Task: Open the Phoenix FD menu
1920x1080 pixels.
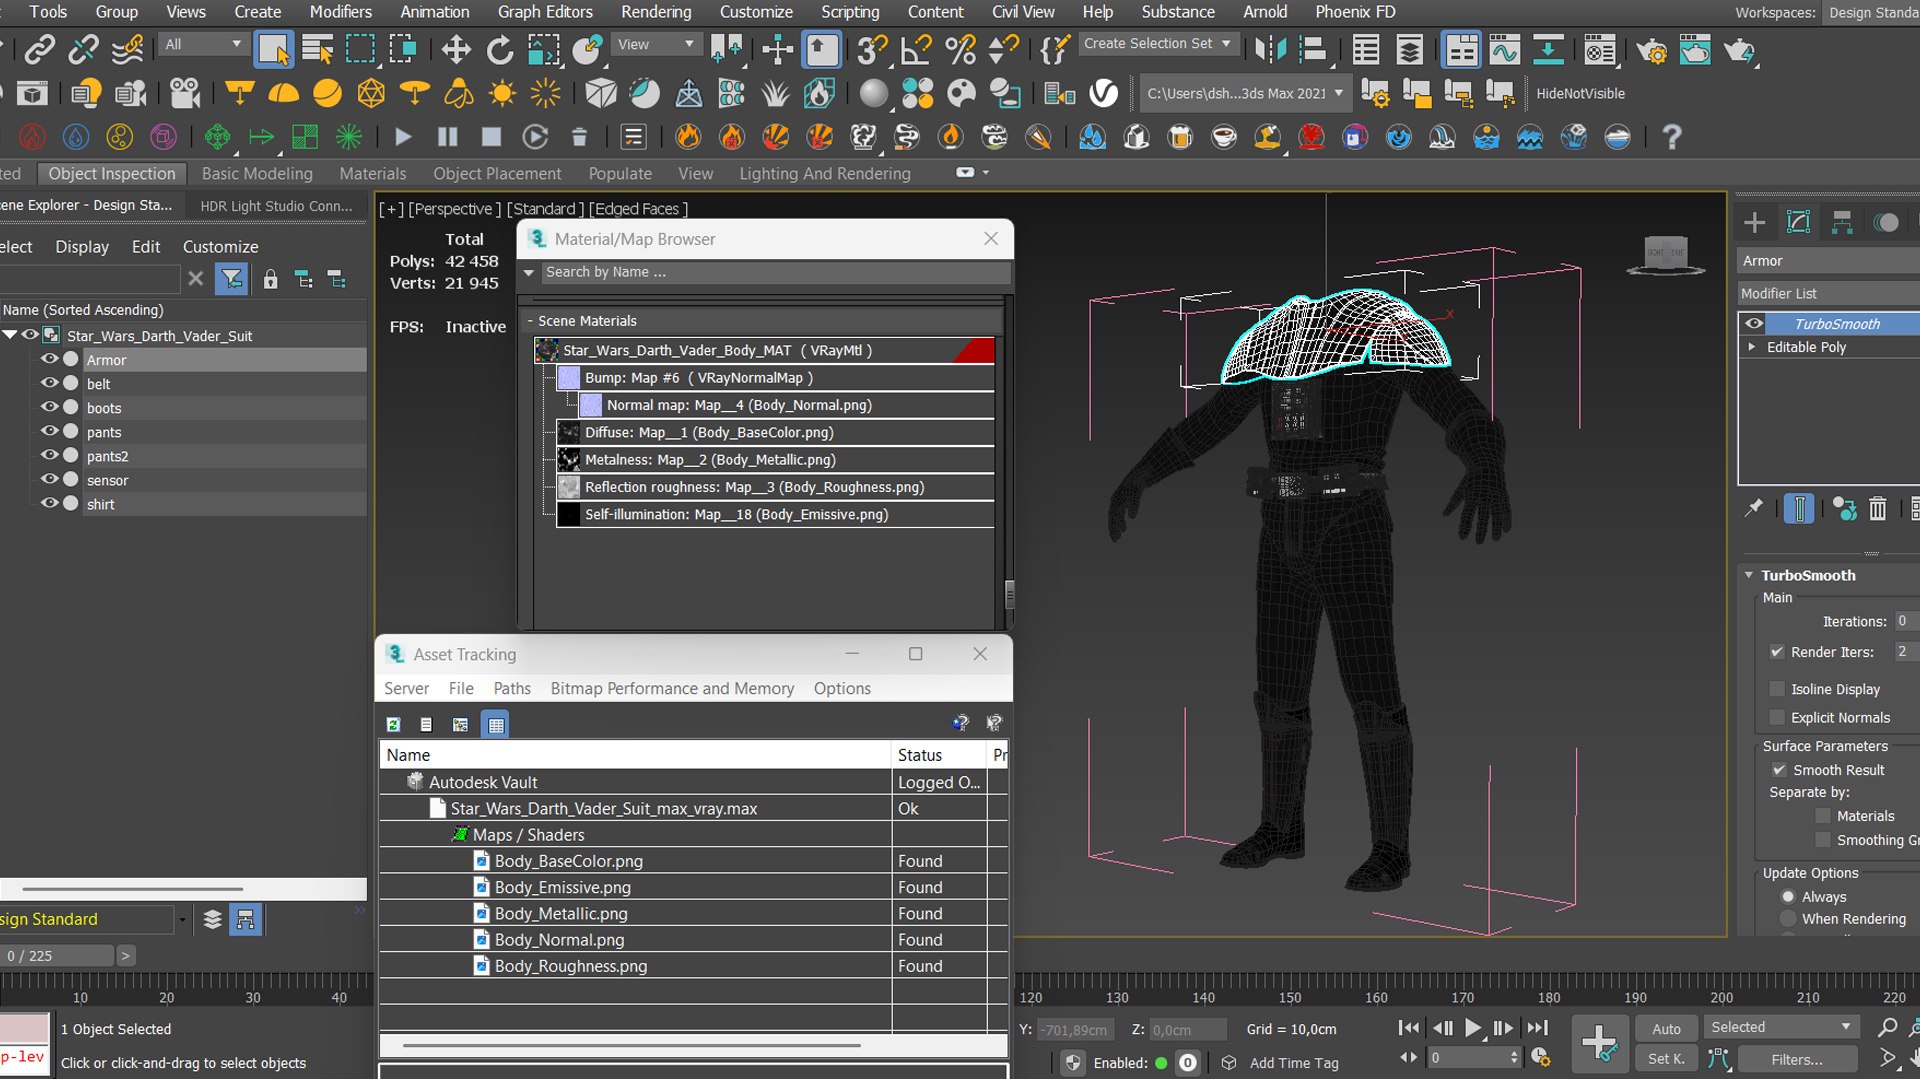Action: tap(1355, 12)
